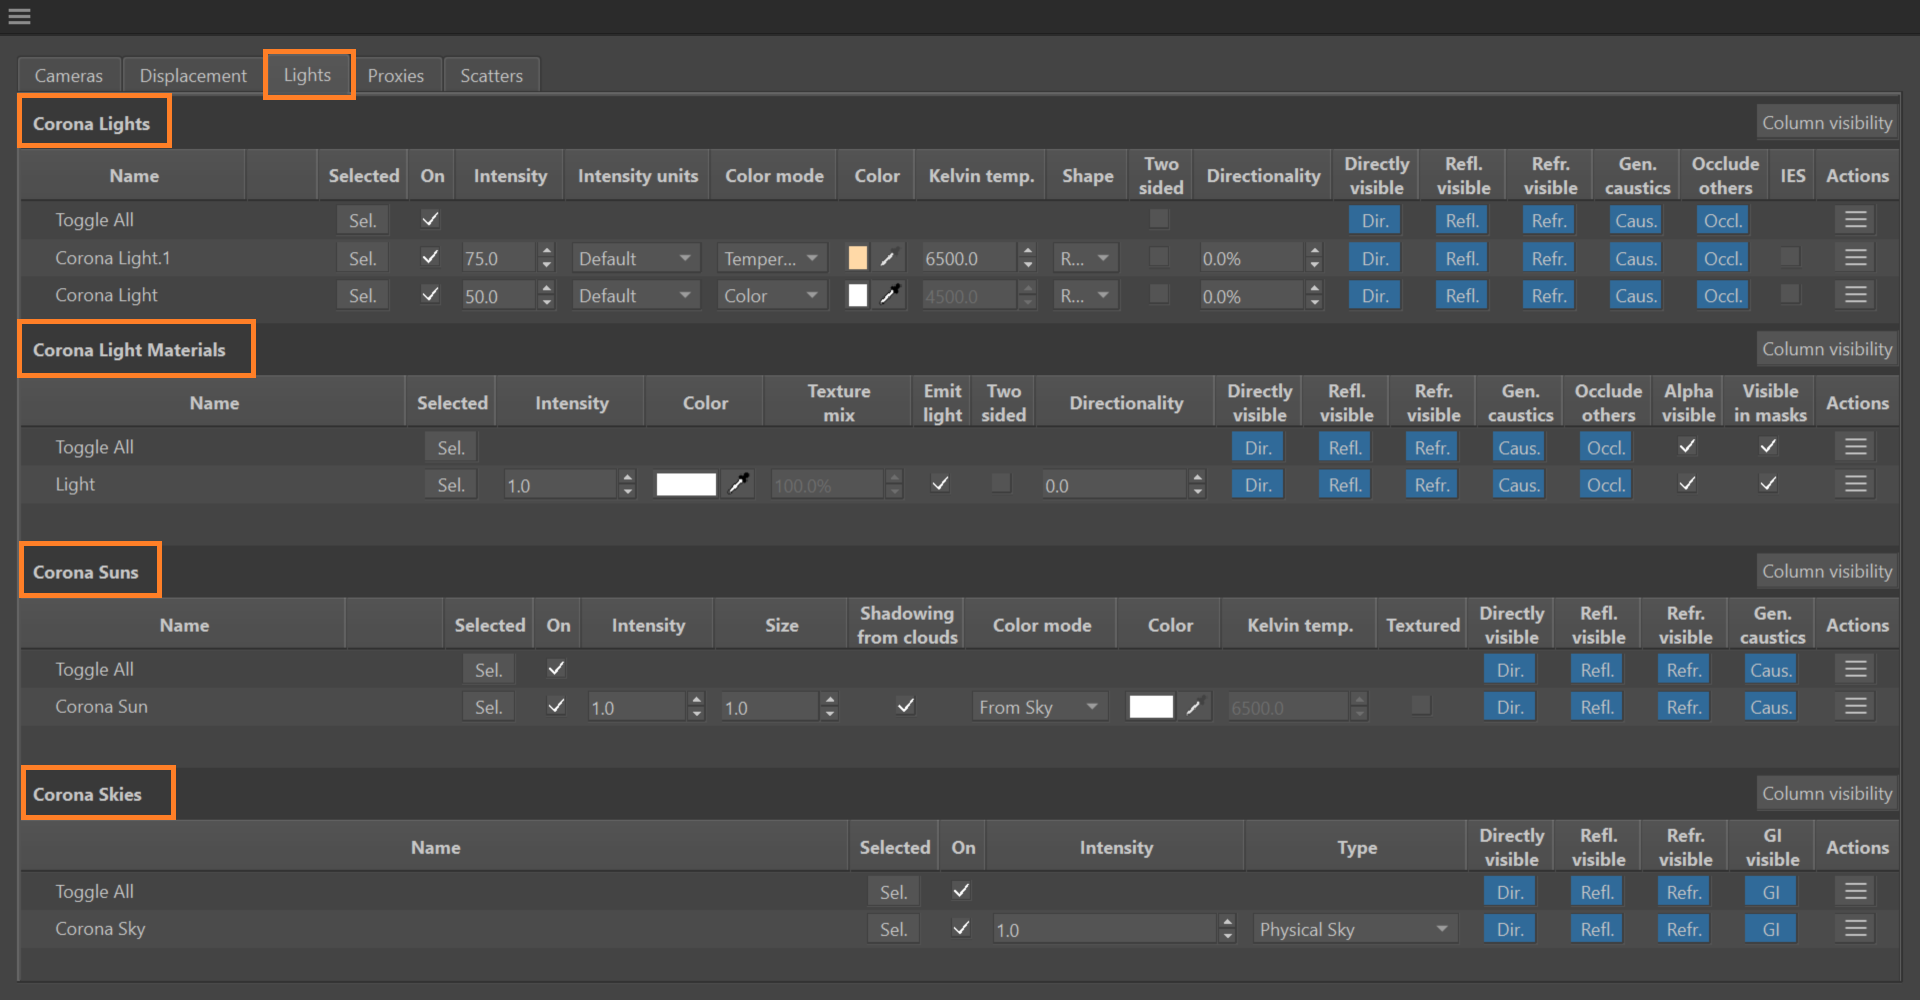Switch to the Proxies tab
1920x1000 pixels.
click(x=396, y=75)
